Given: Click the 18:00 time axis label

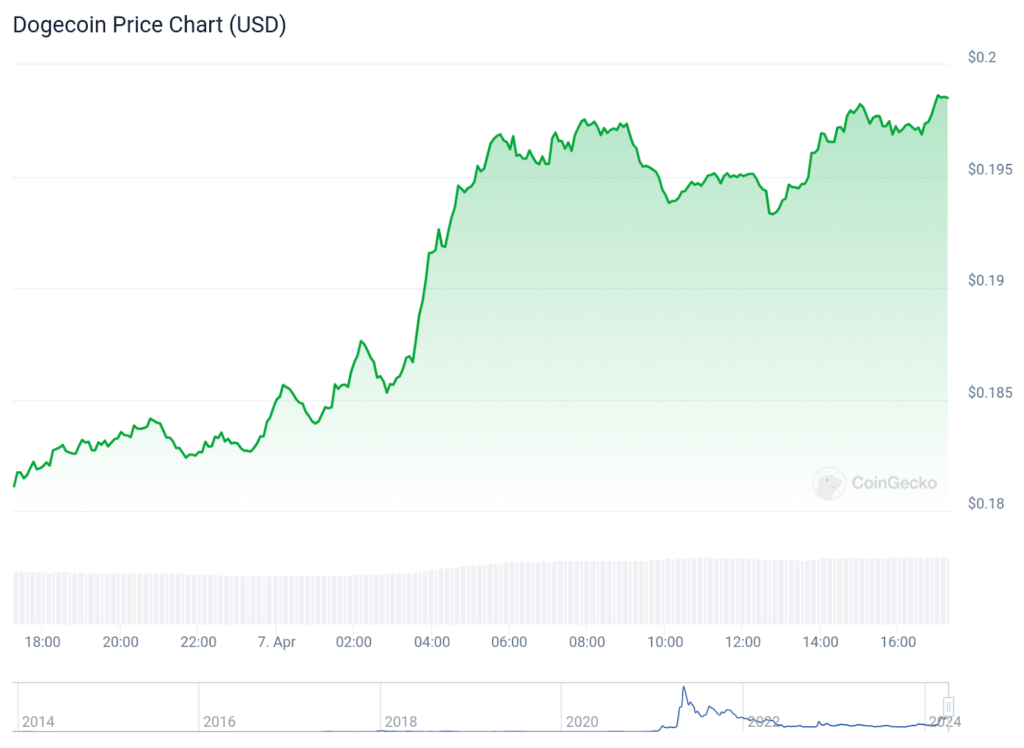Looking at the screenshot, I should pyautogui.click(x=42, y=642).
